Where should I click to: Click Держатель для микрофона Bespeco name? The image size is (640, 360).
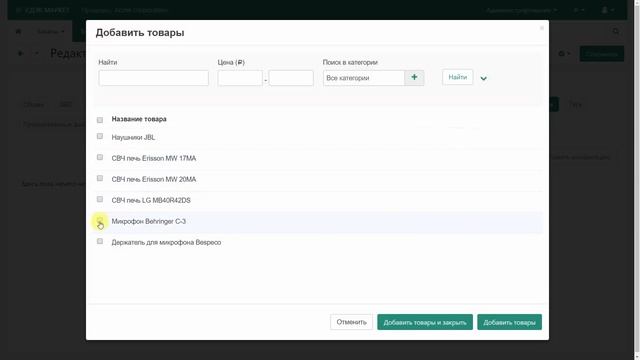pyautogui.click(x=166, y=242)
